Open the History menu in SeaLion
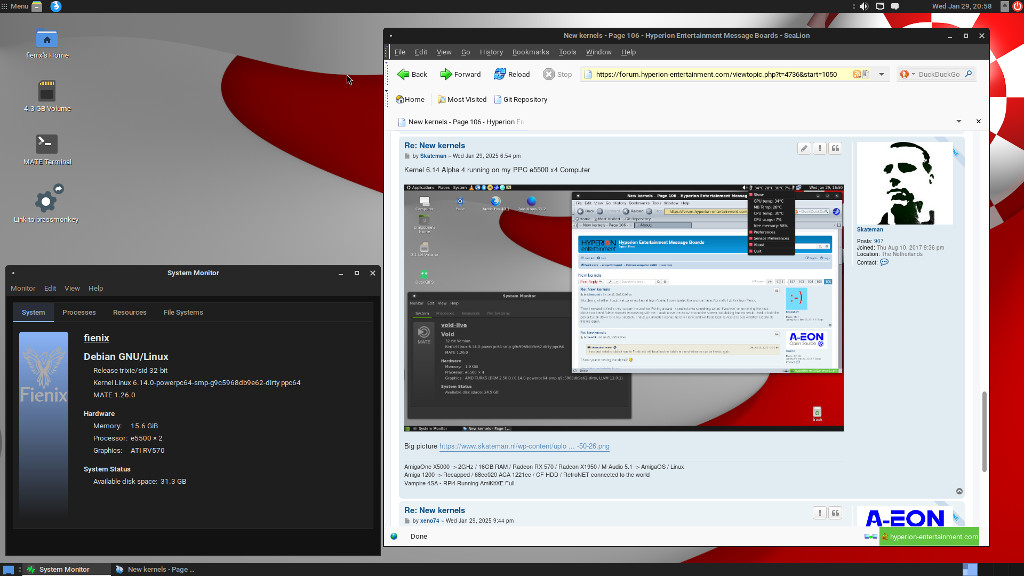This screenshot has width=1024, height=576. (x=491, y=52)
